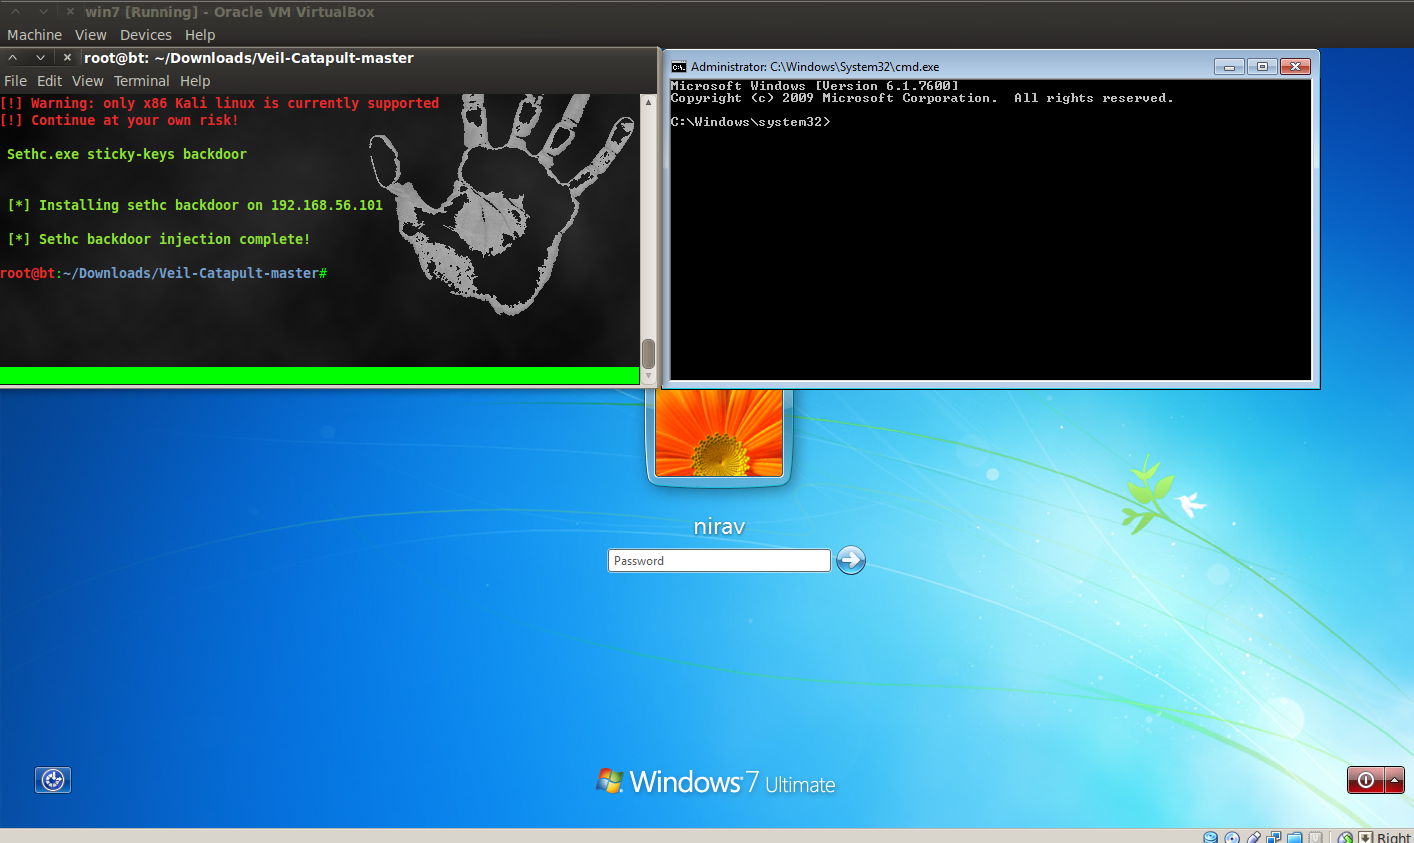Image resolution: width=1414 pixels, height=843 pixels.
Task: Click the network adapters icon in the status bar
Action: pos(1274,838)
